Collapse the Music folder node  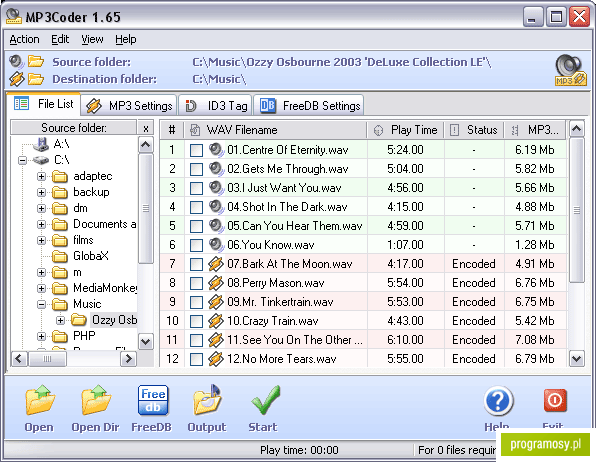tap(41, 304)
